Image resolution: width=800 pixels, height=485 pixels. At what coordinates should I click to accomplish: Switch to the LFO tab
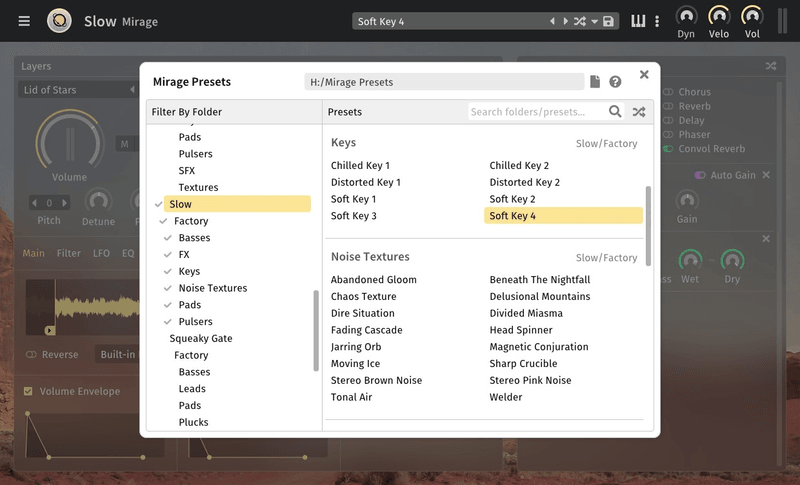pos(101,254)
